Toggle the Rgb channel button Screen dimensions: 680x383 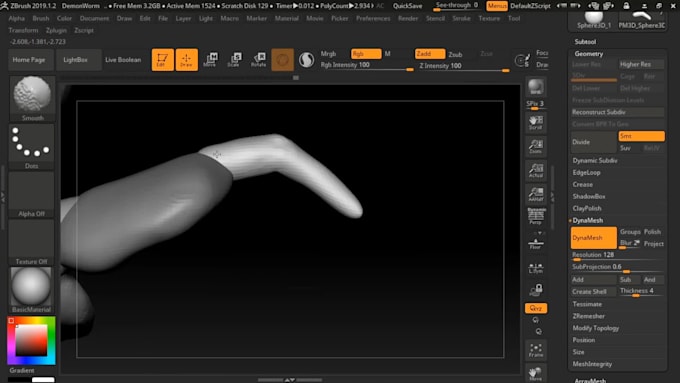point(366,54)
